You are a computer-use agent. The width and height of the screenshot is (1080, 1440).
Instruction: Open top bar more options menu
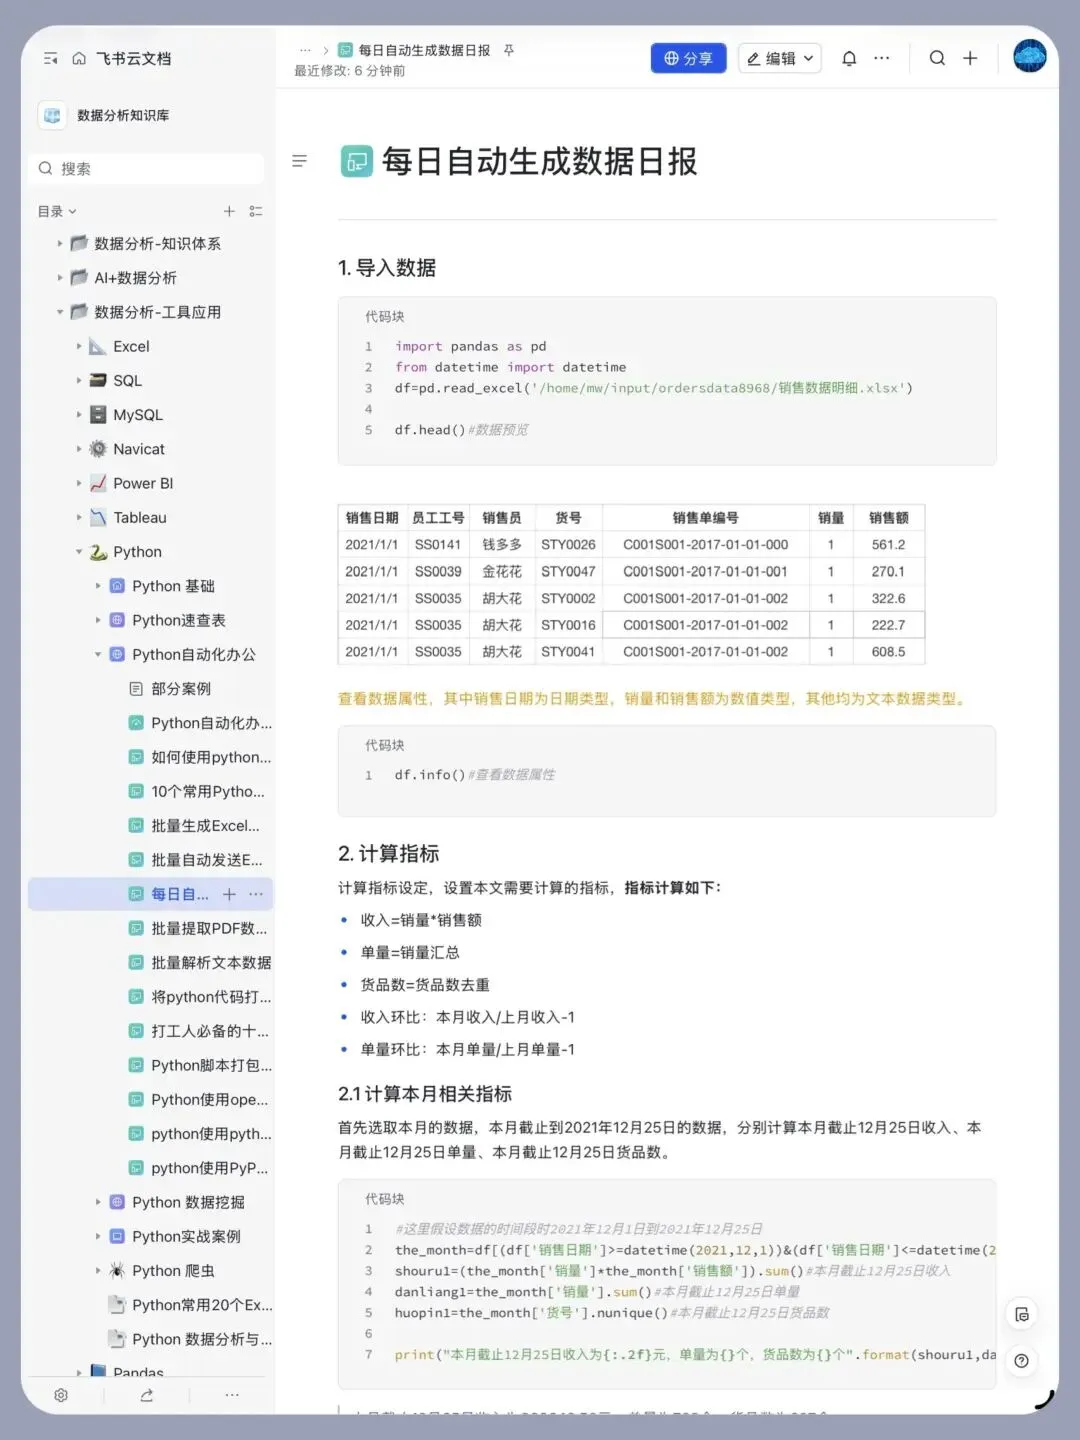881,59
